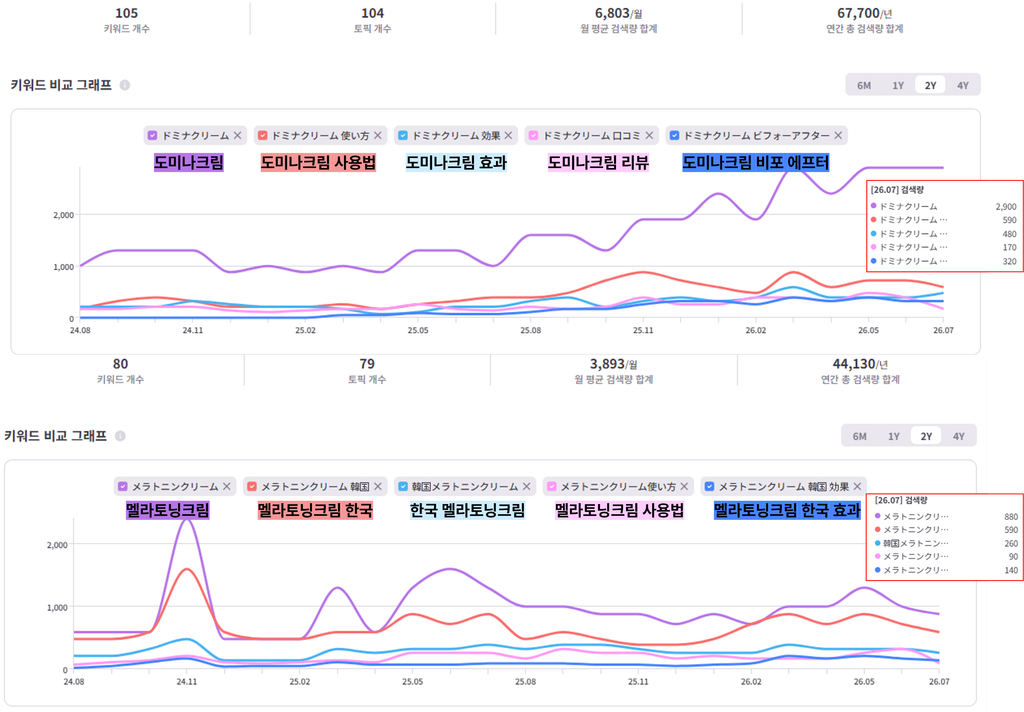The image size is (1024, 712).
Task: Remove ドミナクリーム 使い方 chip with X
Action: pyautogui.click(x=377, y=135)
